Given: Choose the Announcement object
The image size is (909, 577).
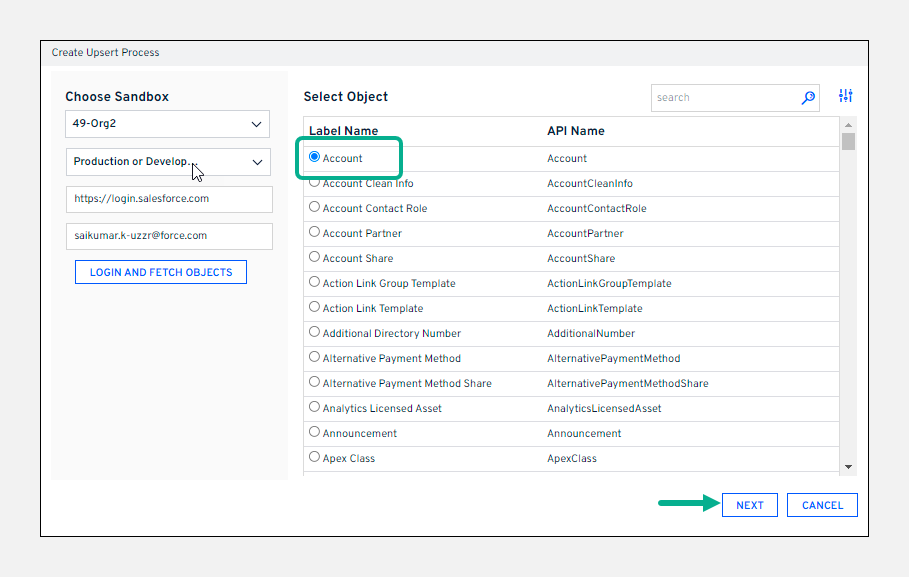Looking at the screenshot, I should pos(314,432).
